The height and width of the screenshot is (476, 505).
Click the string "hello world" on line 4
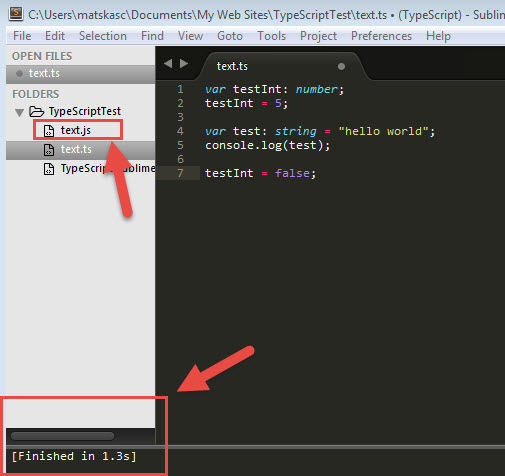383,131
